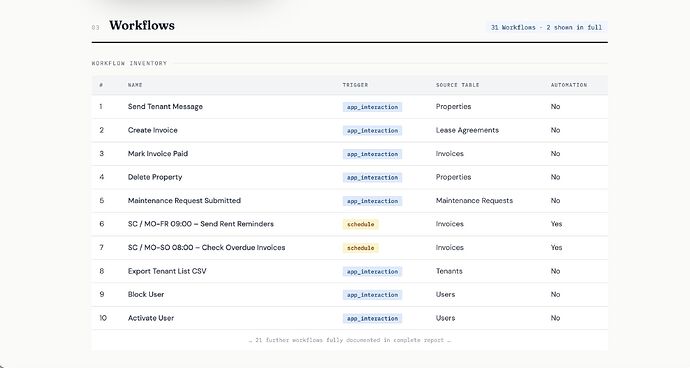
Task: Click the NAME column header
Action: point(135,85)
